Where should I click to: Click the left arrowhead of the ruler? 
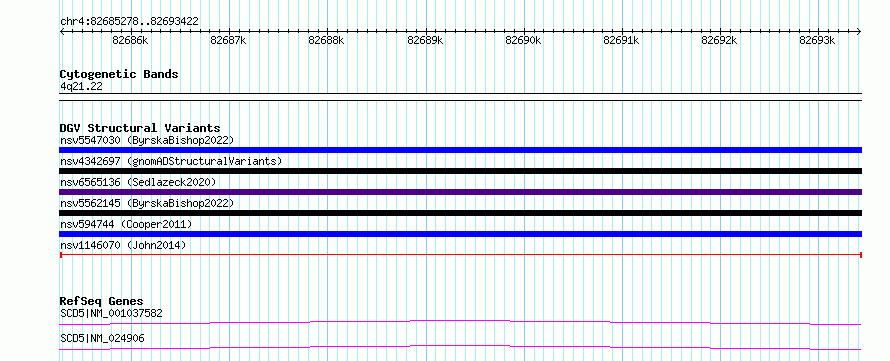(x=62, y=32)
